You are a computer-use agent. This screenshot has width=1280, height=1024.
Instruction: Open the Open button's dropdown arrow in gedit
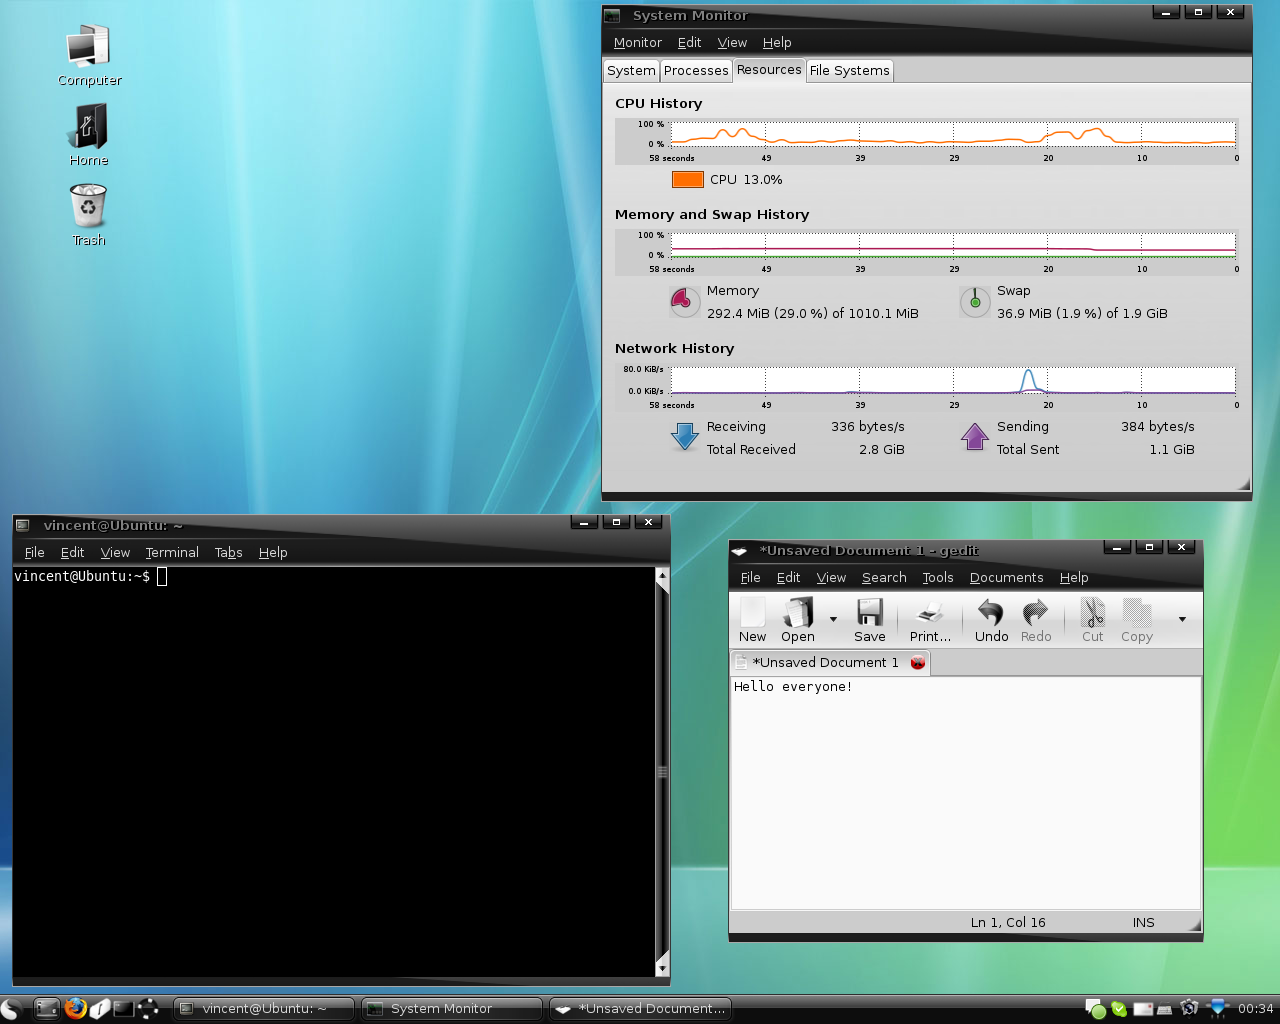click(x=833, y=619)
